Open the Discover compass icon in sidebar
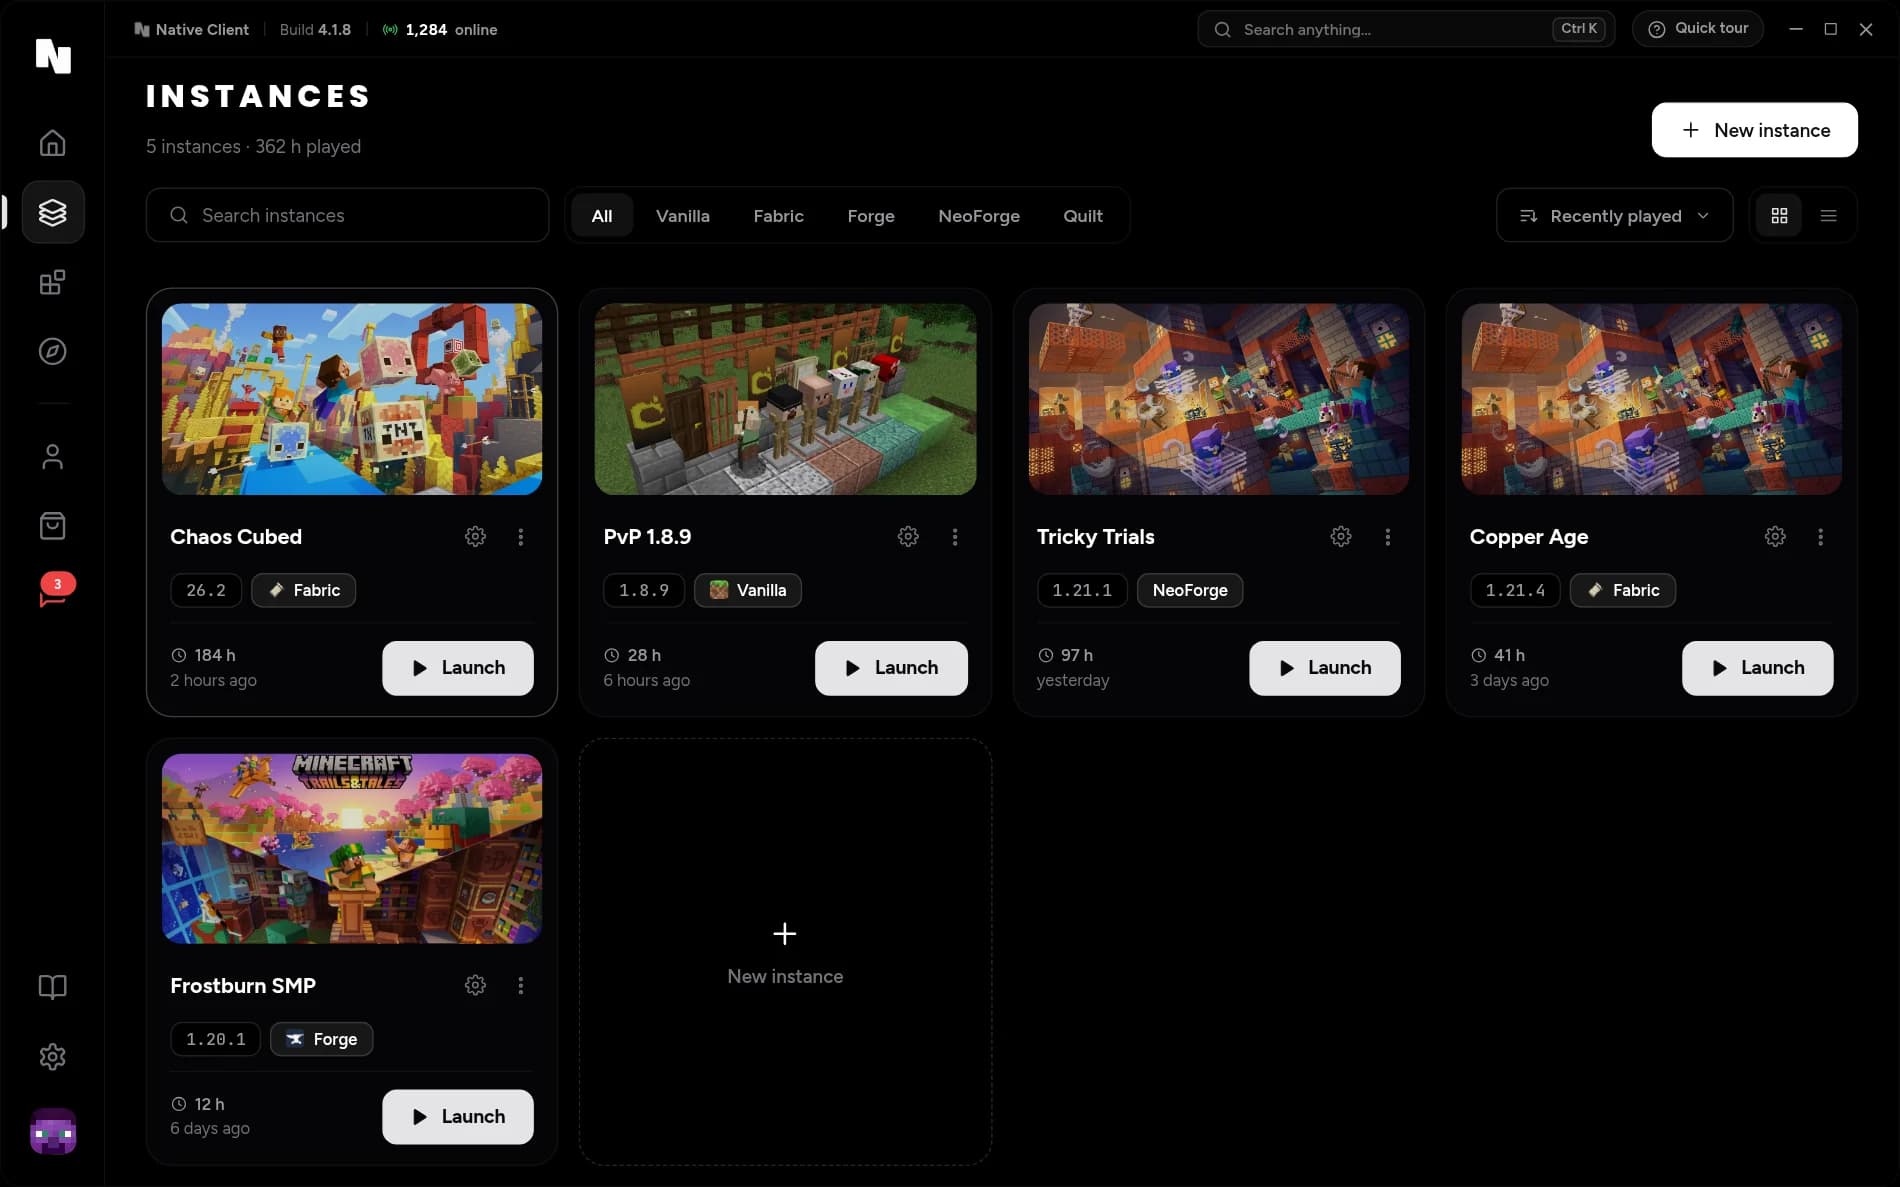The height and width of the screenshot is (1187, 1900). tap(52, 351)
